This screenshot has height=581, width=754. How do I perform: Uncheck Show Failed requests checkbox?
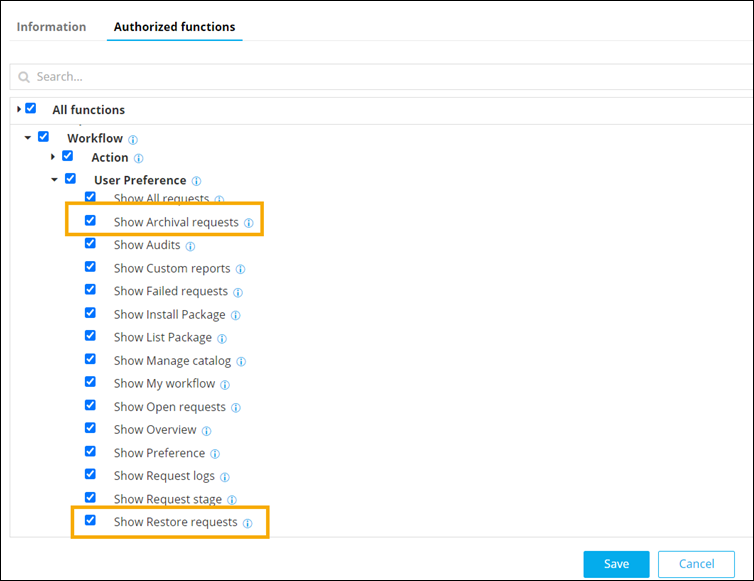click(90, 289)
